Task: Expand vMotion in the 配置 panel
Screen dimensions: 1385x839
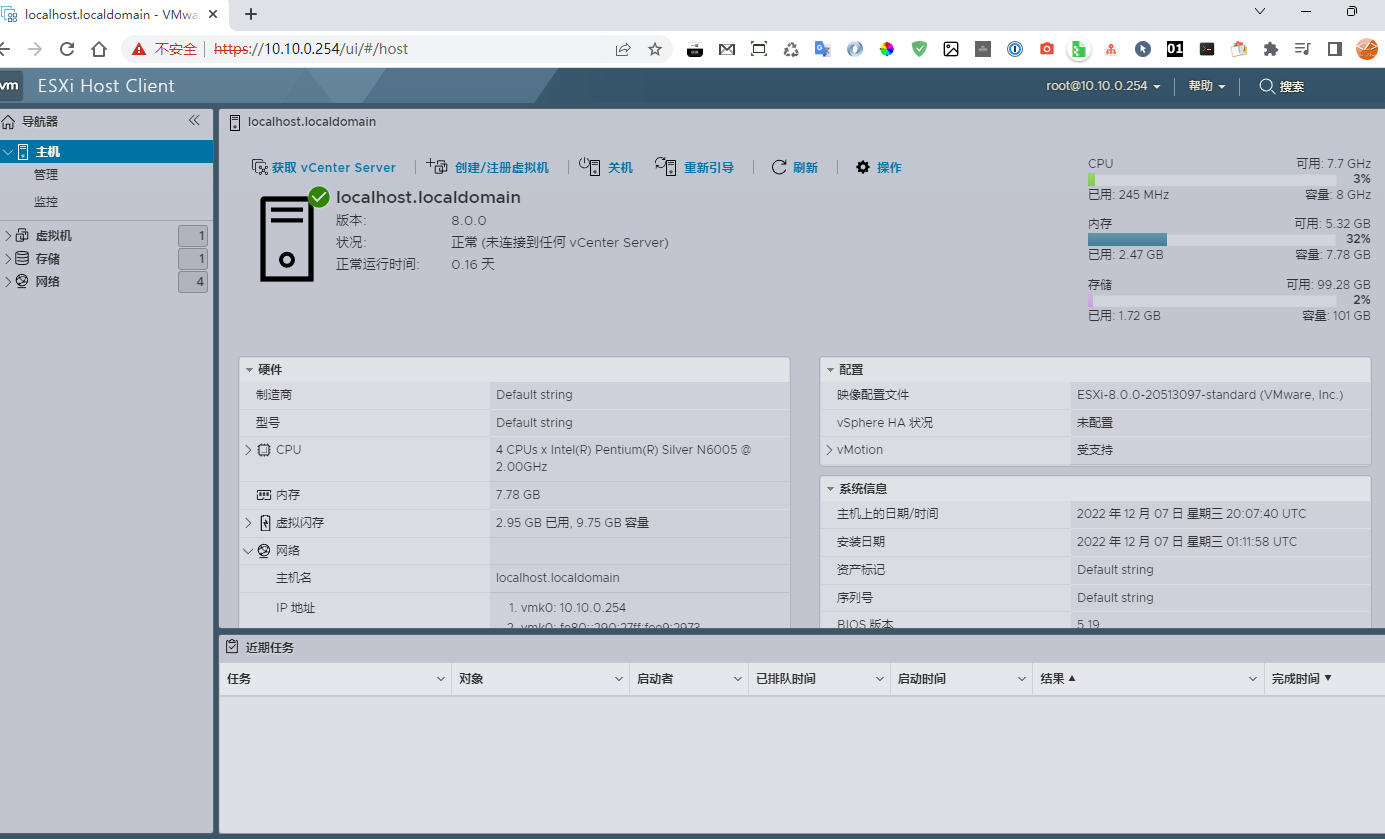Action: point(828,449)
